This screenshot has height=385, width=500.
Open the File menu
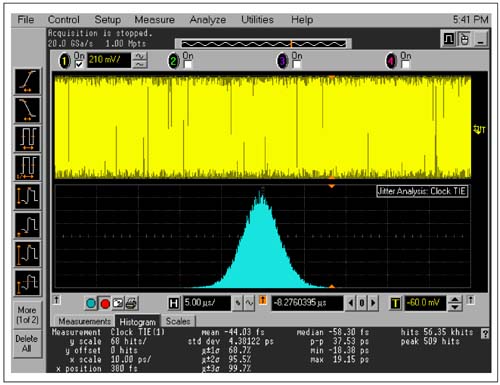(x=26, y=20)
